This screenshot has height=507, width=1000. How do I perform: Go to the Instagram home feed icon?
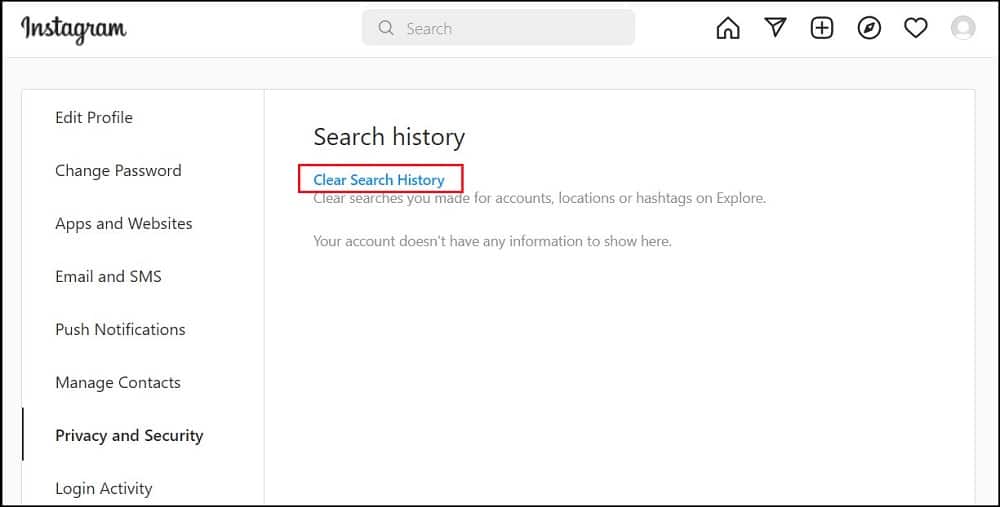coord(728,28)
